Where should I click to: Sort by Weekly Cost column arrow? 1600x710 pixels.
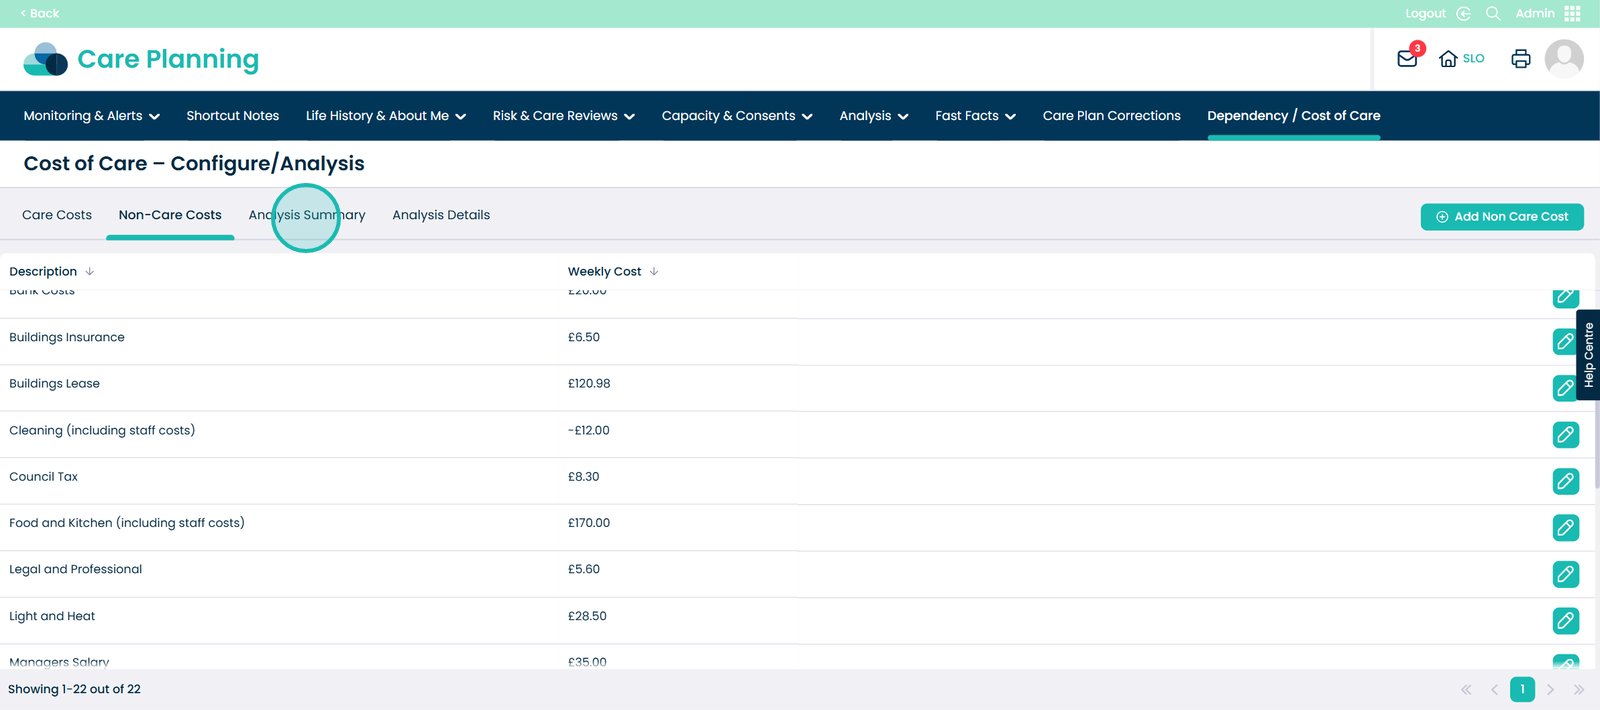(654, 272)
